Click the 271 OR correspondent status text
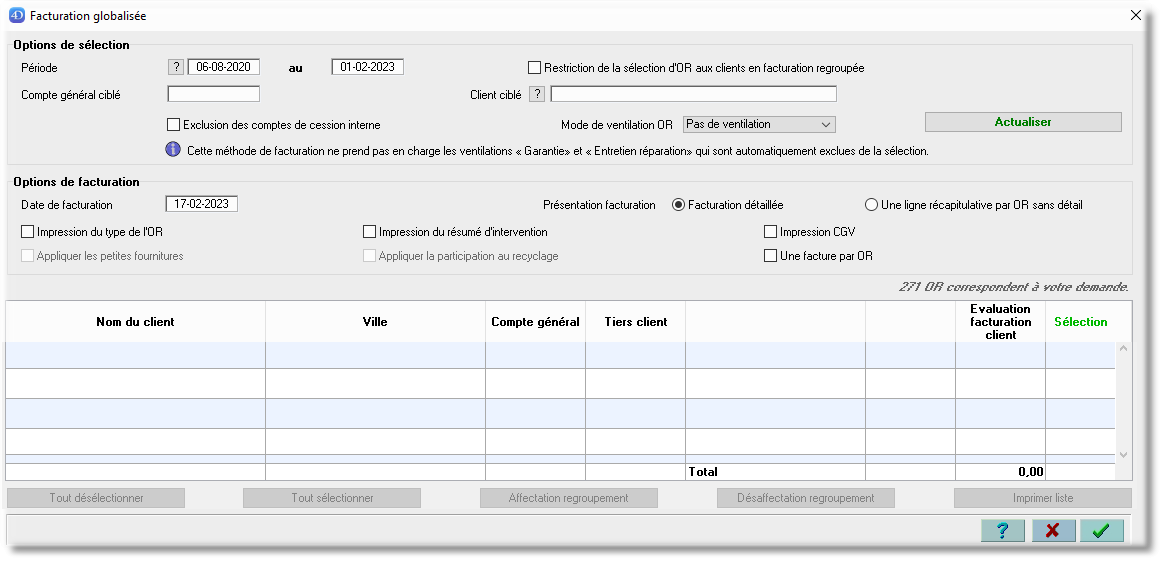1164x561 pixels. (1014, 286)
